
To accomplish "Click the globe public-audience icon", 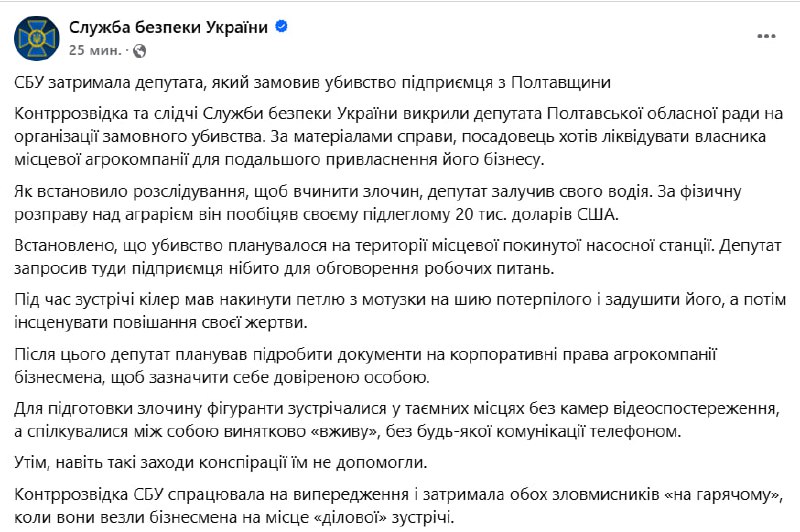I will [x=139, y=50].
